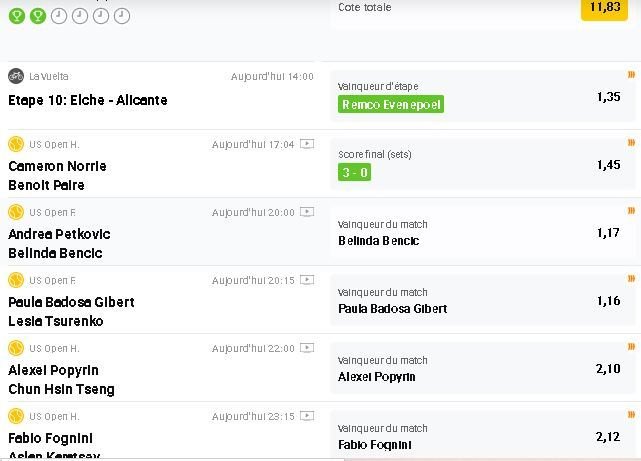Click the yellow 11,83 total odds box
The height and width of the screenshot is (461, 641).
click(x=605, y=8)
